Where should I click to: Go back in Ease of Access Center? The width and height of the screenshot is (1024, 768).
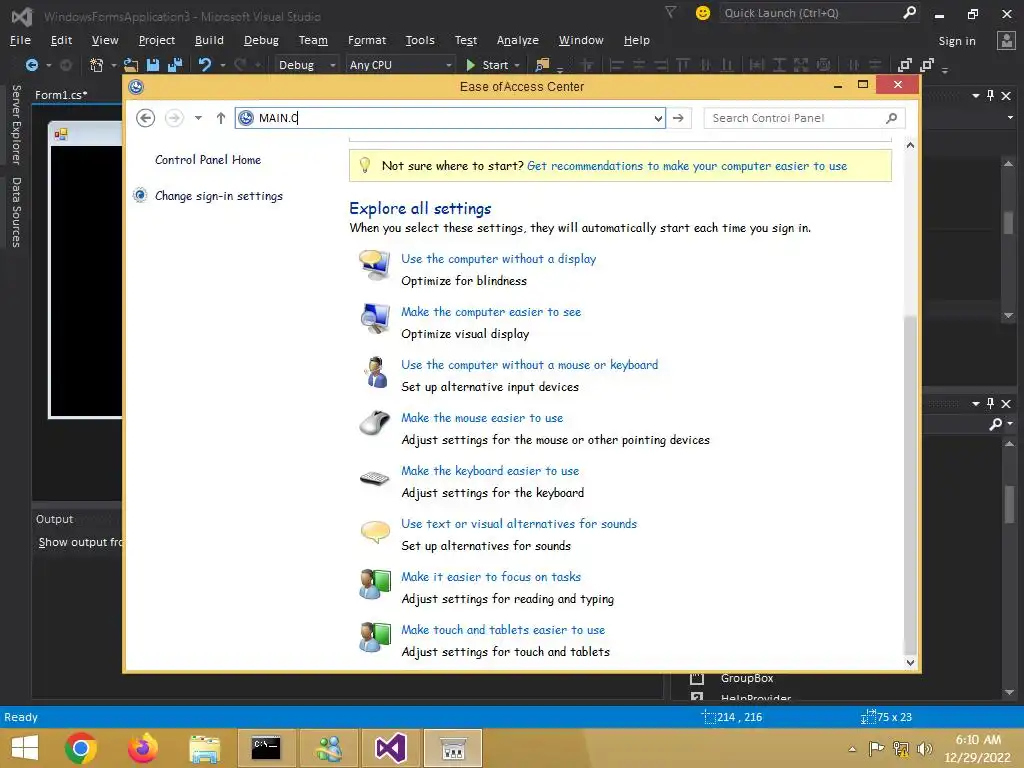[x=146, y=118]
